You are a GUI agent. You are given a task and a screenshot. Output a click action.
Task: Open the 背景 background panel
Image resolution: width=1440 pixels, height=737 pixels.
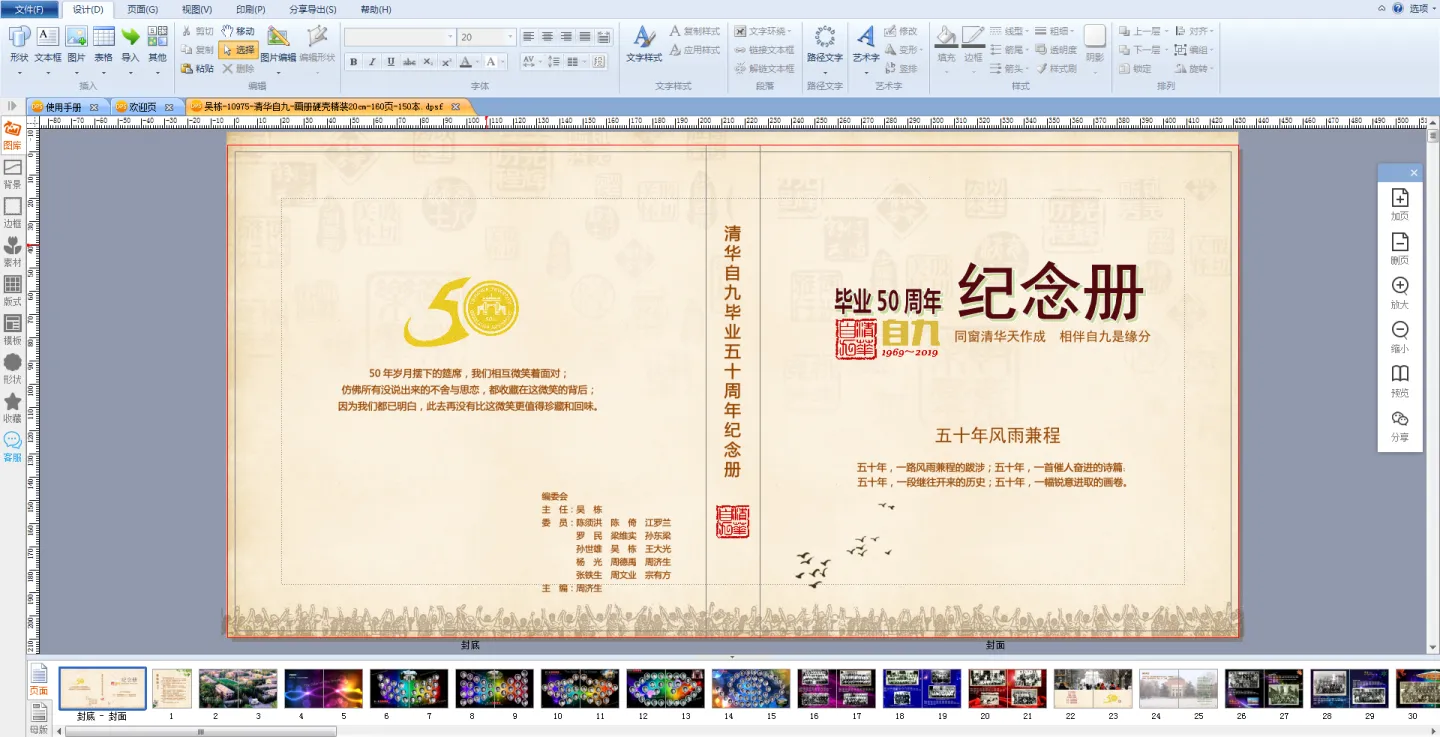[12, 175]
